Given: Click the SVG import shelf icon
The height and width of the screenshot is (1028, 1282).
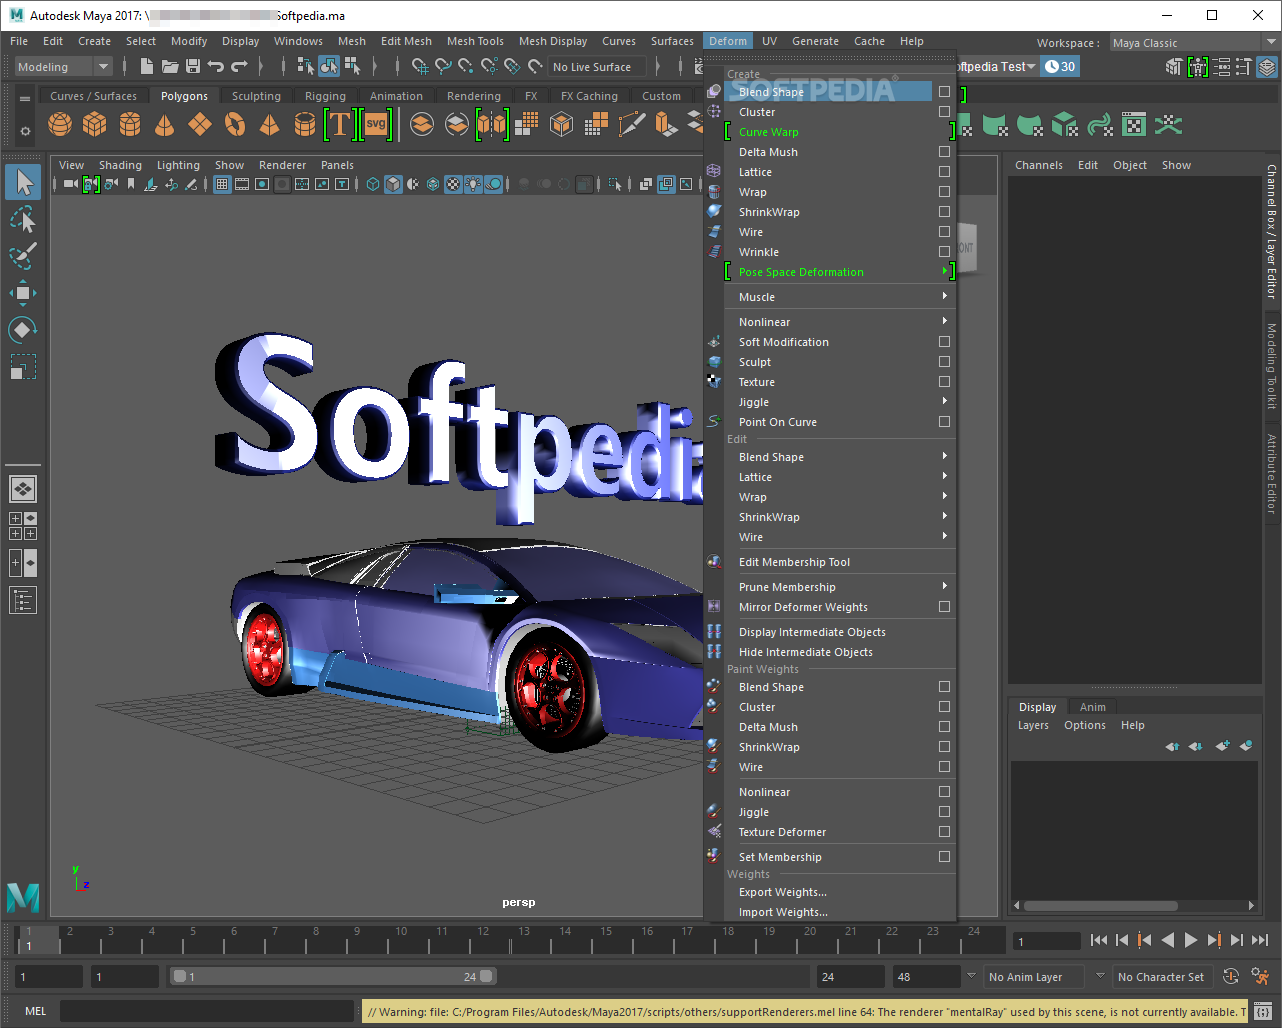Looking at the screenshot, I should (x=376, y=124).
